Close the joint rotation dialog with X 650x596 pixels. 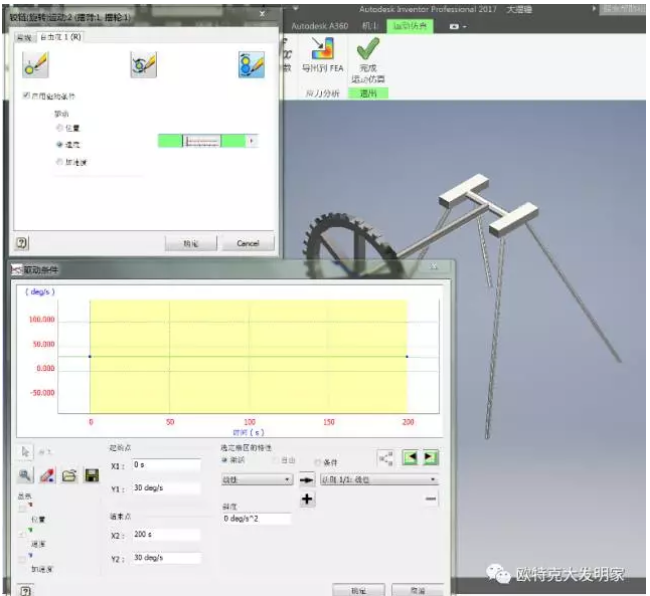262,14
